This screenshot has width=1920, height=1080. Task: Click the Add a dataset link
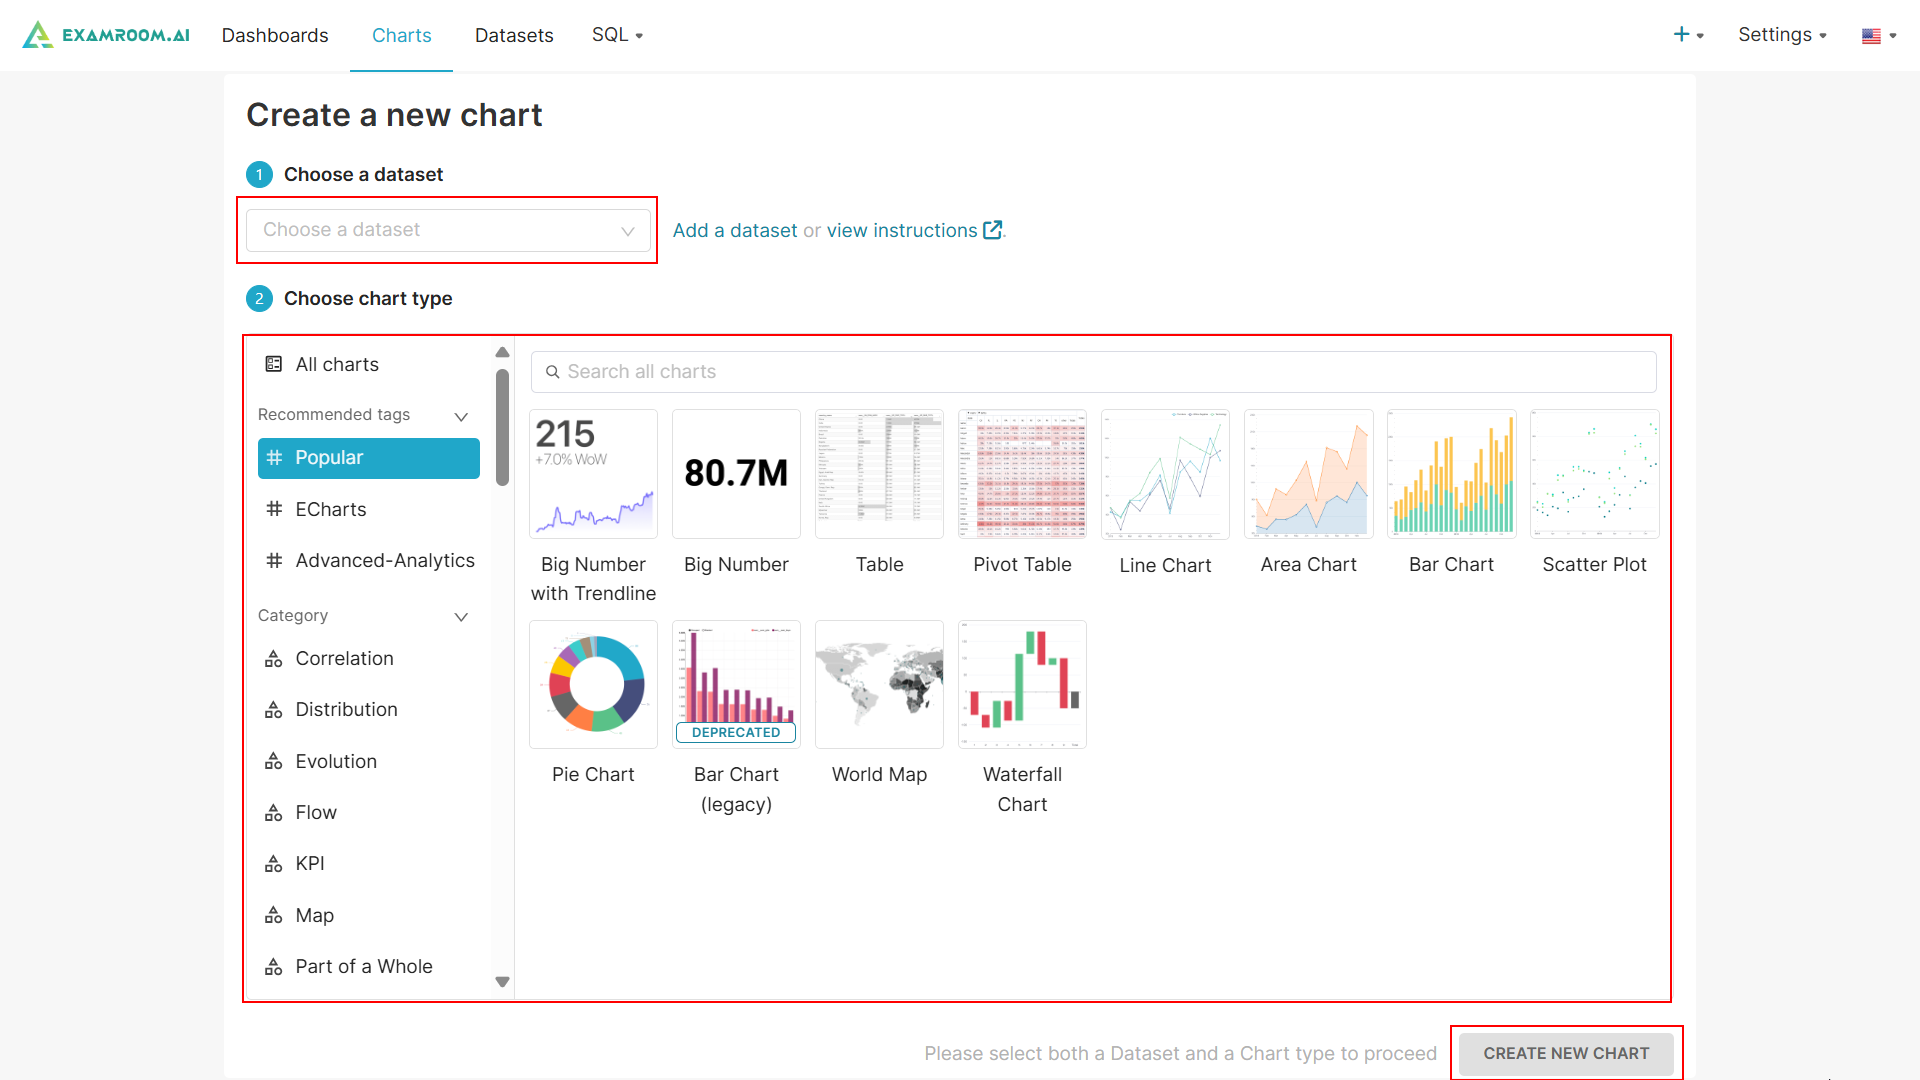point(735,231)
